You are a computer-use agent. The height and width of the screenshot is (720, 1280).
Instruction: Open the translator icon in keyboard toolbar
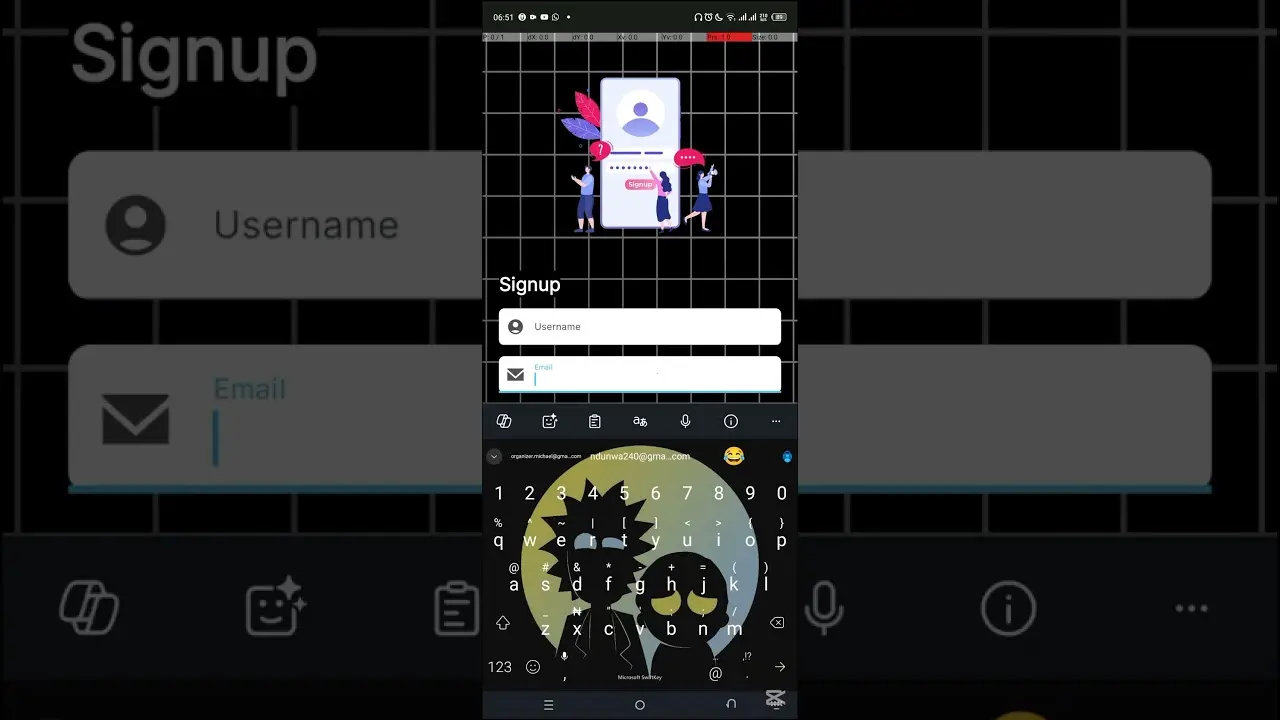[x=640, y=421]
